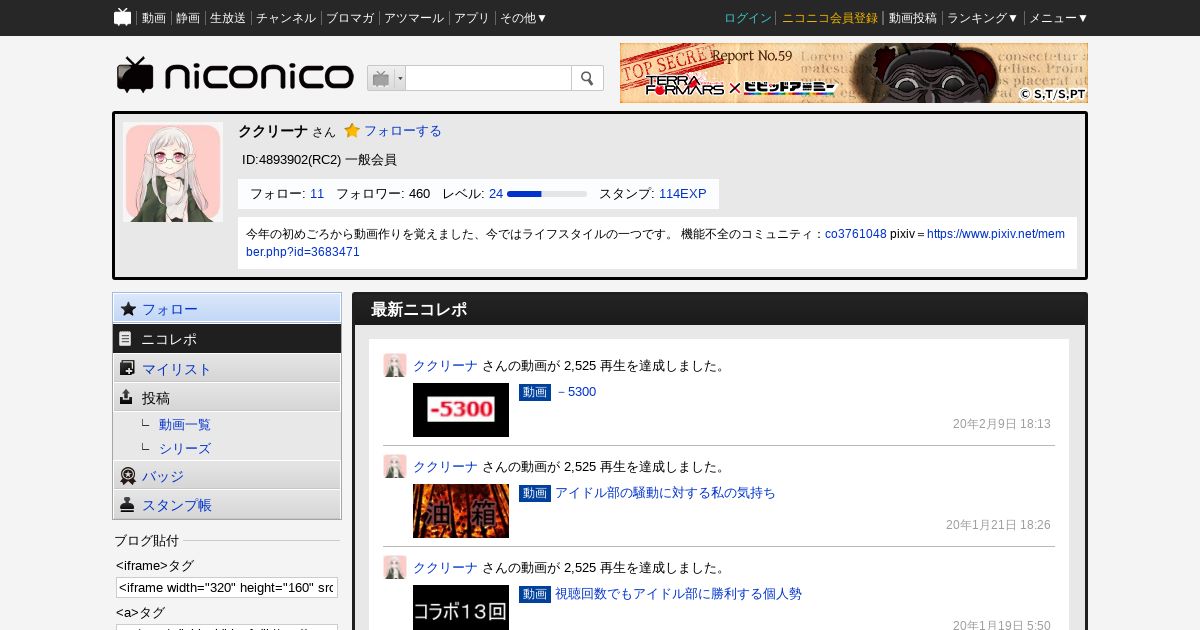Select ニコレポ in the sidebar menu
Image resolution: width=1200 pixels, height=630 pixels.
pos(227,339)
